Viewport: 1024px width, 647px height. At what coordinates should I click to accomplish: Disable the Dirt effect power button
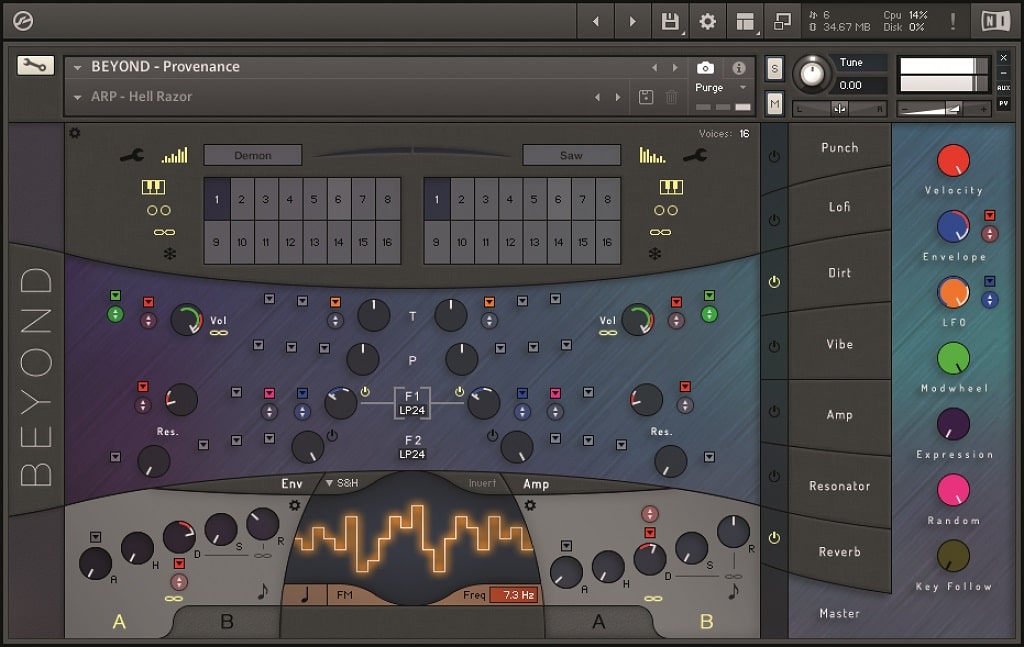click(x=775, y=282)
